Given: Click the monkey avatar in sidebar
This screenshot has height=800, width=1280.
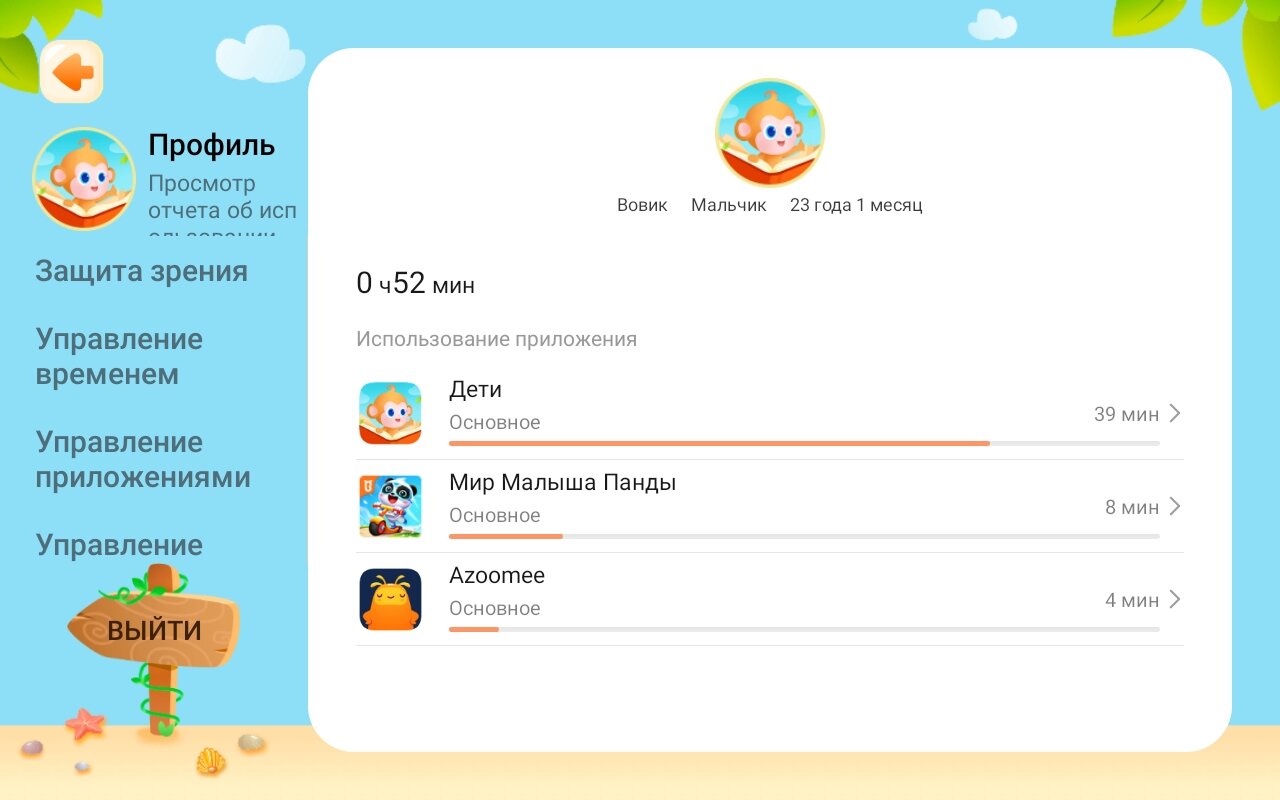Looking at the screenshot, I should [x=84, y=179].
